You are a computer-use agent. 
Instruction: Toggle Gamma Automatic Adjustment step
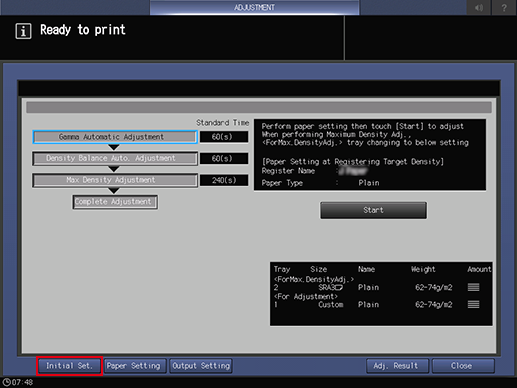point(115,137)
